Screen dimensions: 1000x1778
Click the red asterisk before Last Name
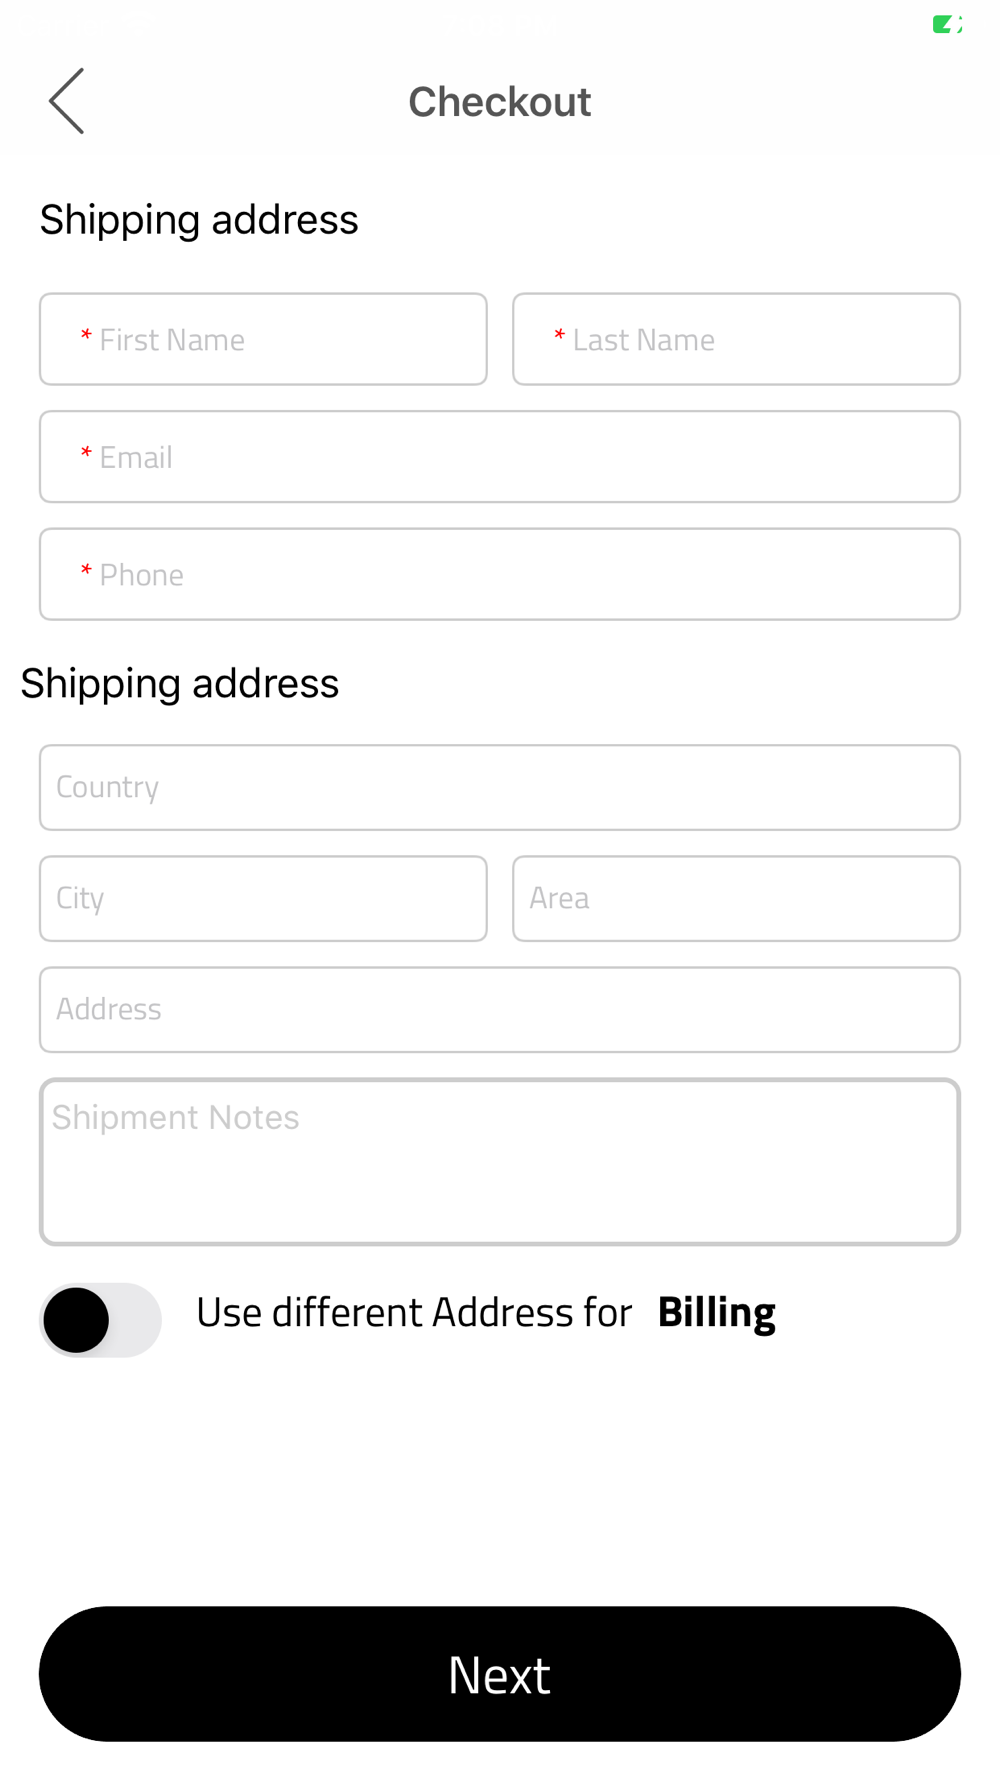point(559,336)
